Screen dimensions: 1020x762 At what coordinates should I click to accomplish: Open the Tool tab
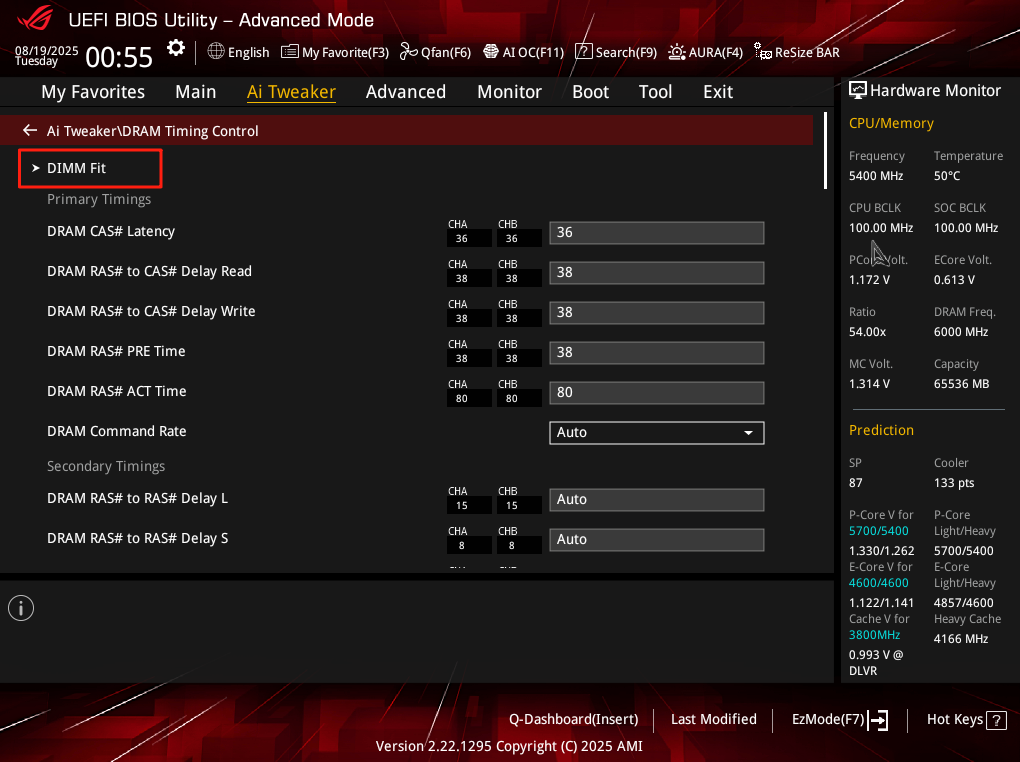point(655,92)
